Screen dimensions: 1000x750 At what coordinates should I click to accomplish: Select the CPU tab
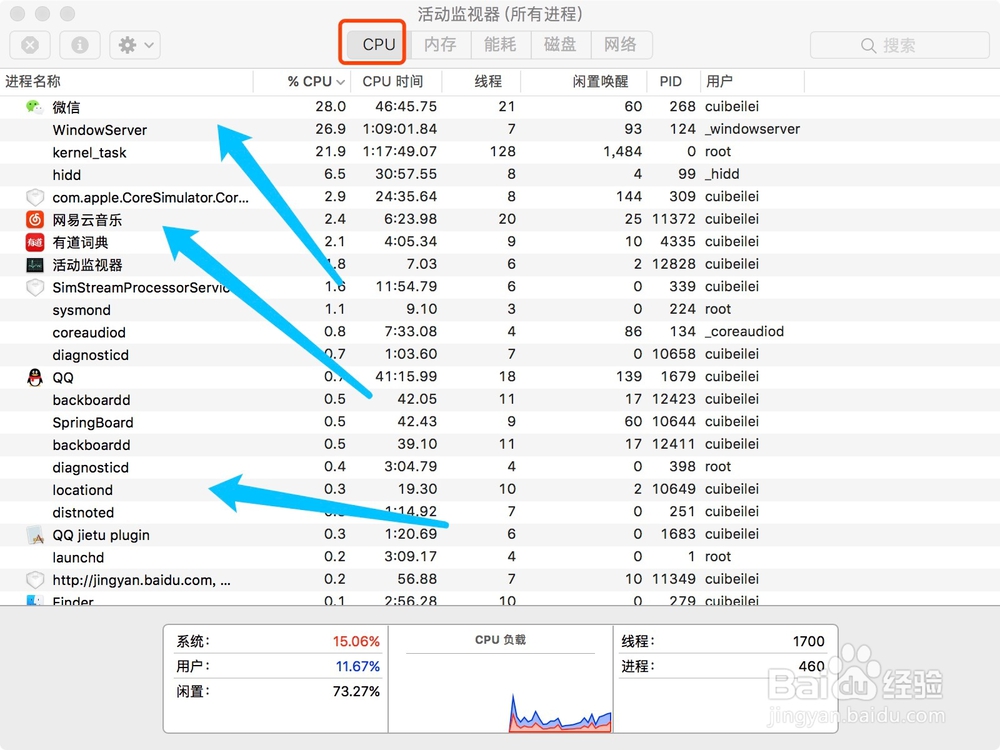[x=379, y=45]
